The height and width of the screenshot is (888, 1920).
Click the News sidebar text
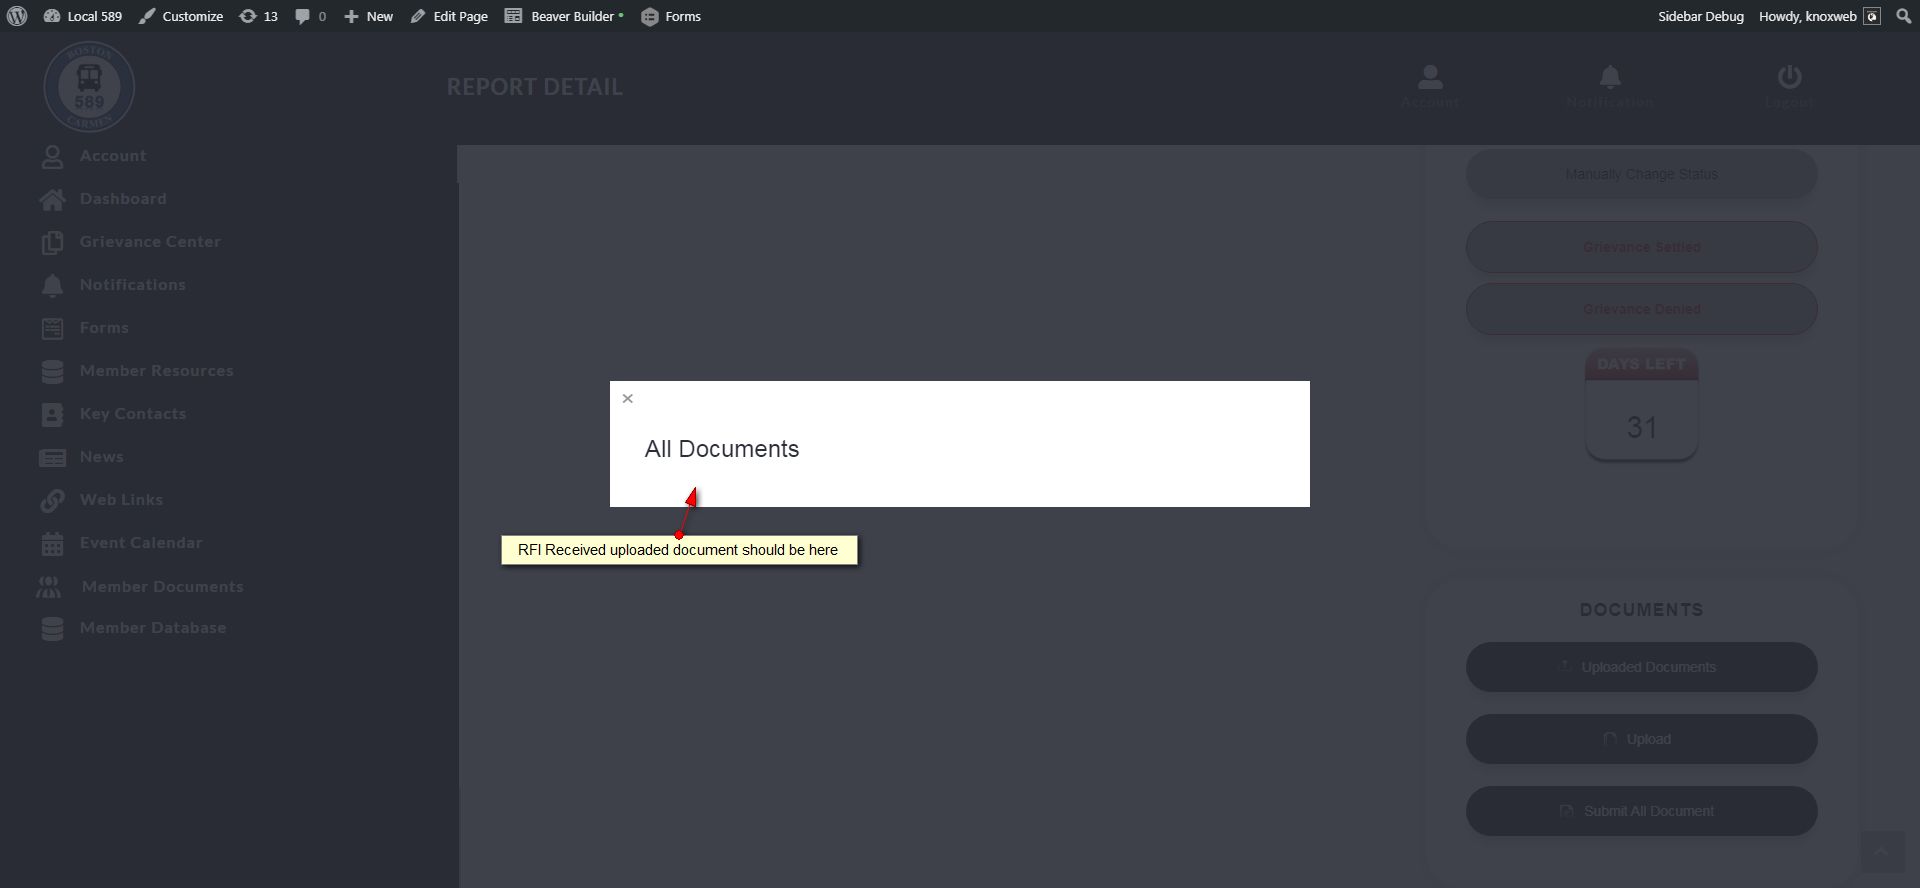pos(102,457)
